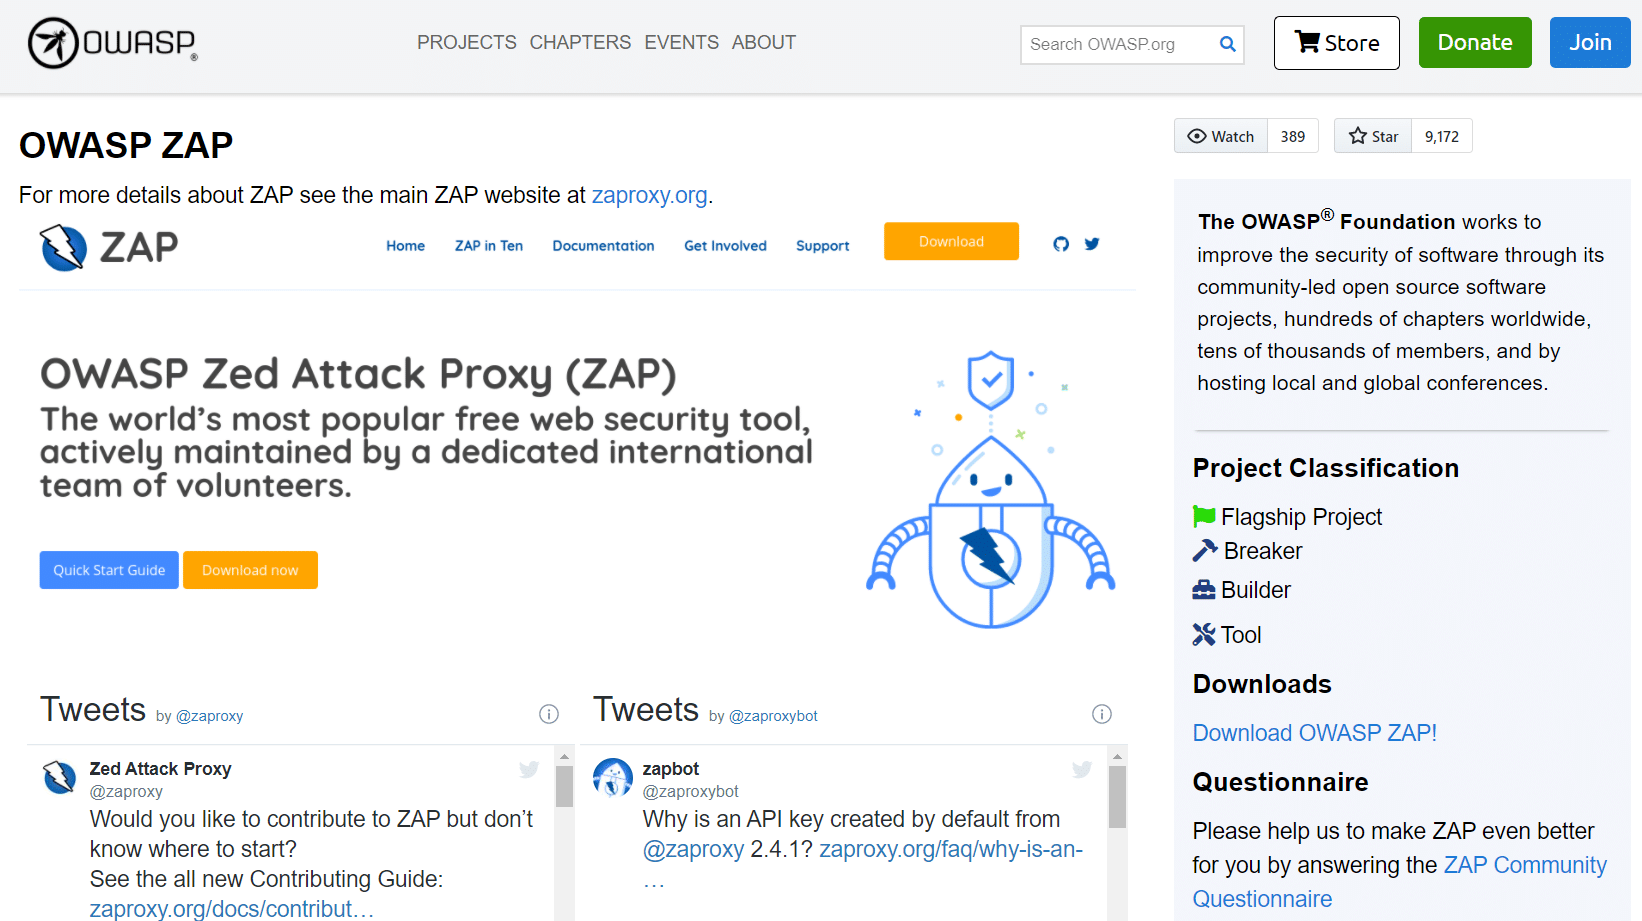Click the orange Download button in banner
Viewport: 1642px width, 921px height.
951,241
